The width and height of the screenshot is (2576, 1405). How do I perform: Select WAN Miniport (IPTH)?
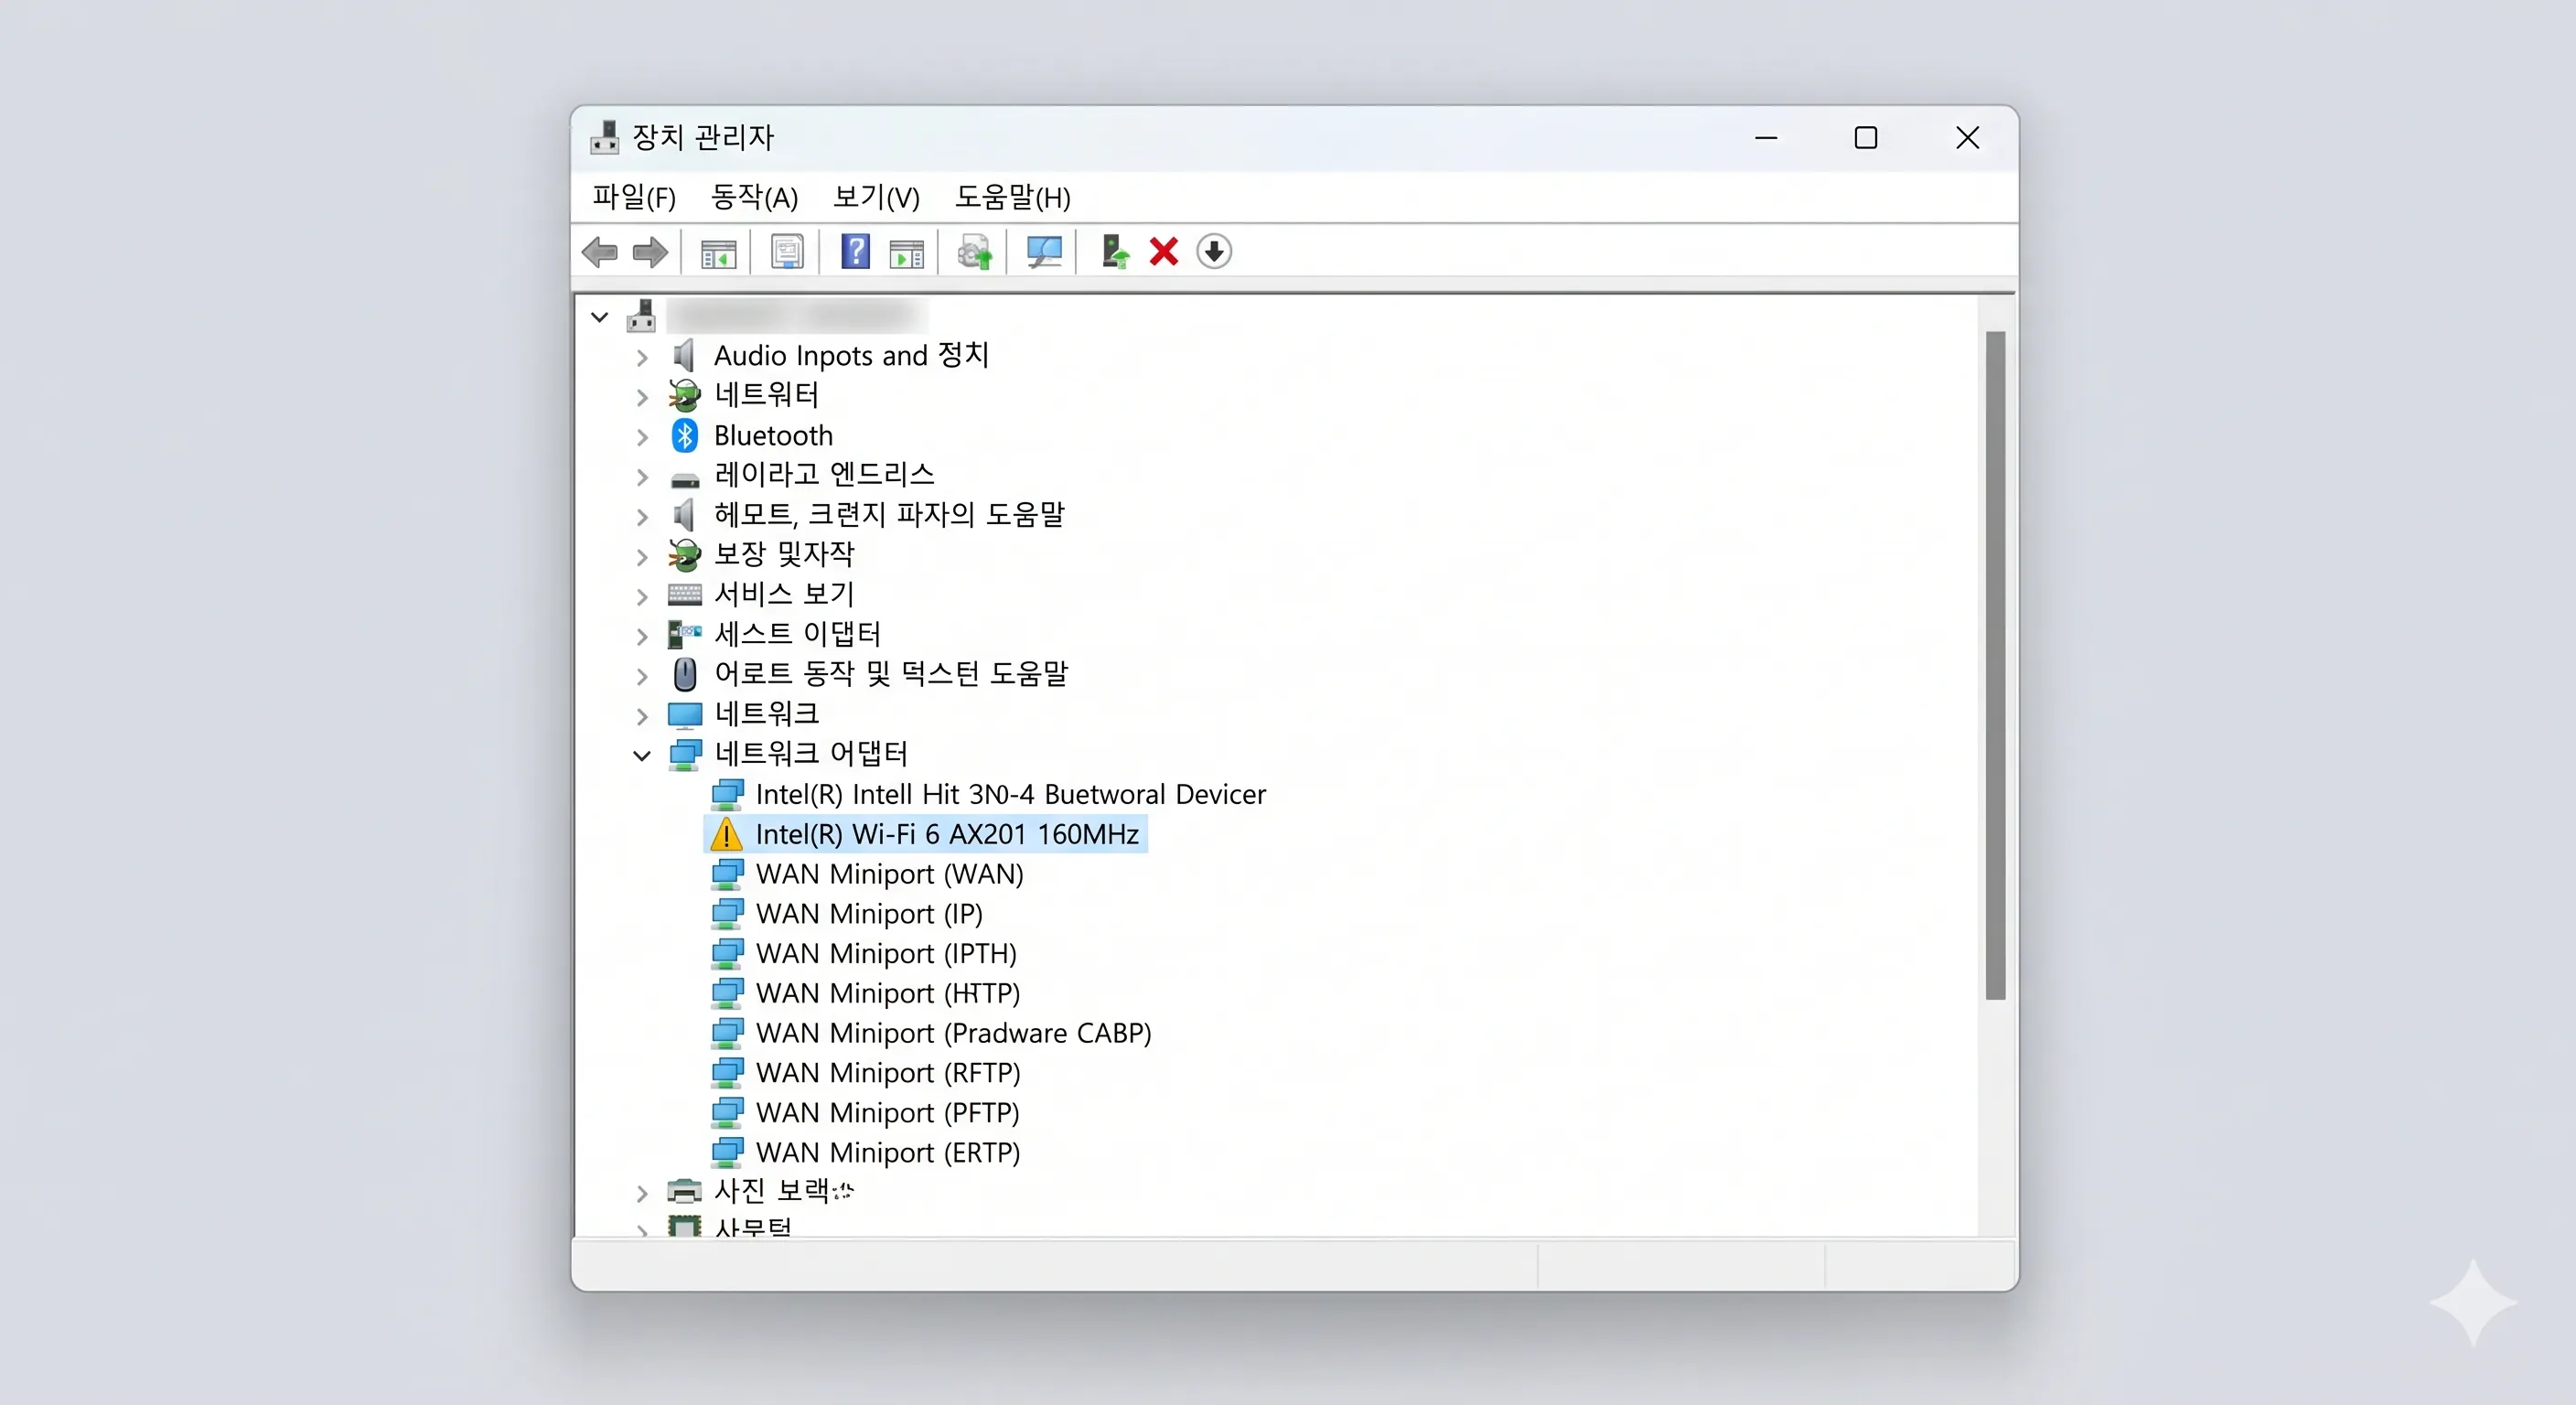click(x=886, y=953)
